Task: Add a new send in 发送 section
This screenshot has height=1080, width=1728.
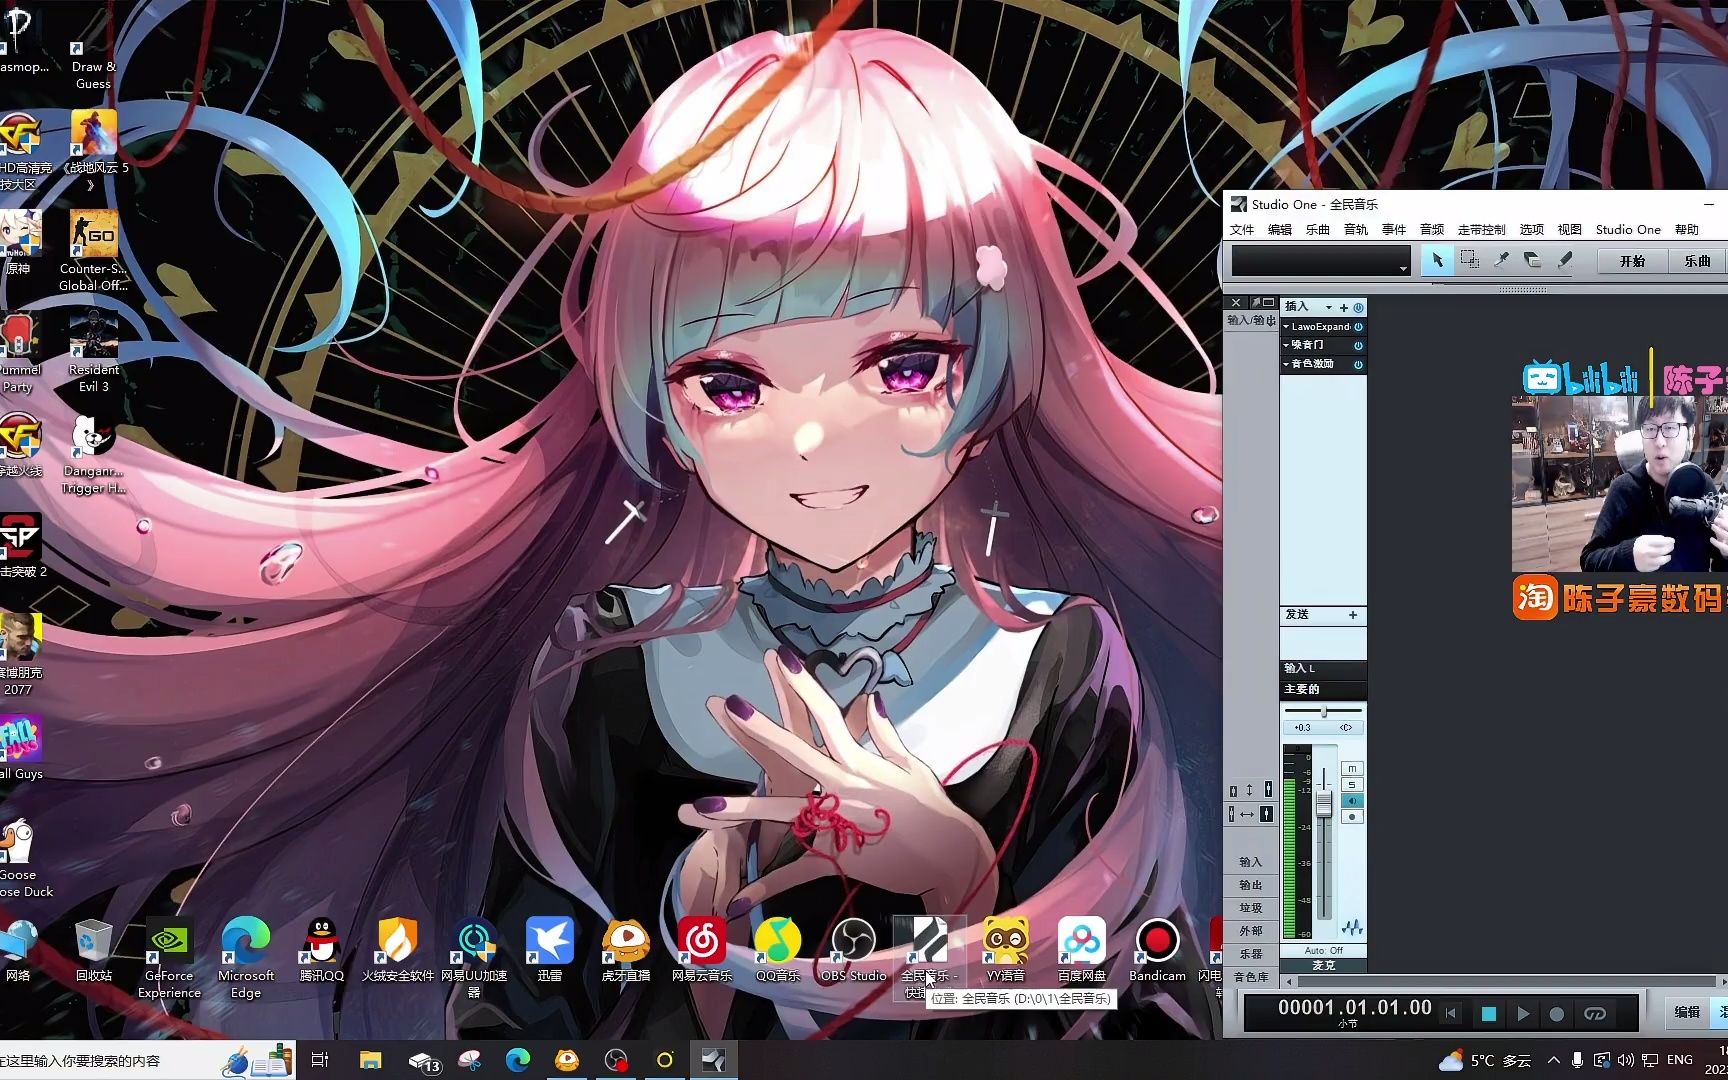Action: 1353,615
